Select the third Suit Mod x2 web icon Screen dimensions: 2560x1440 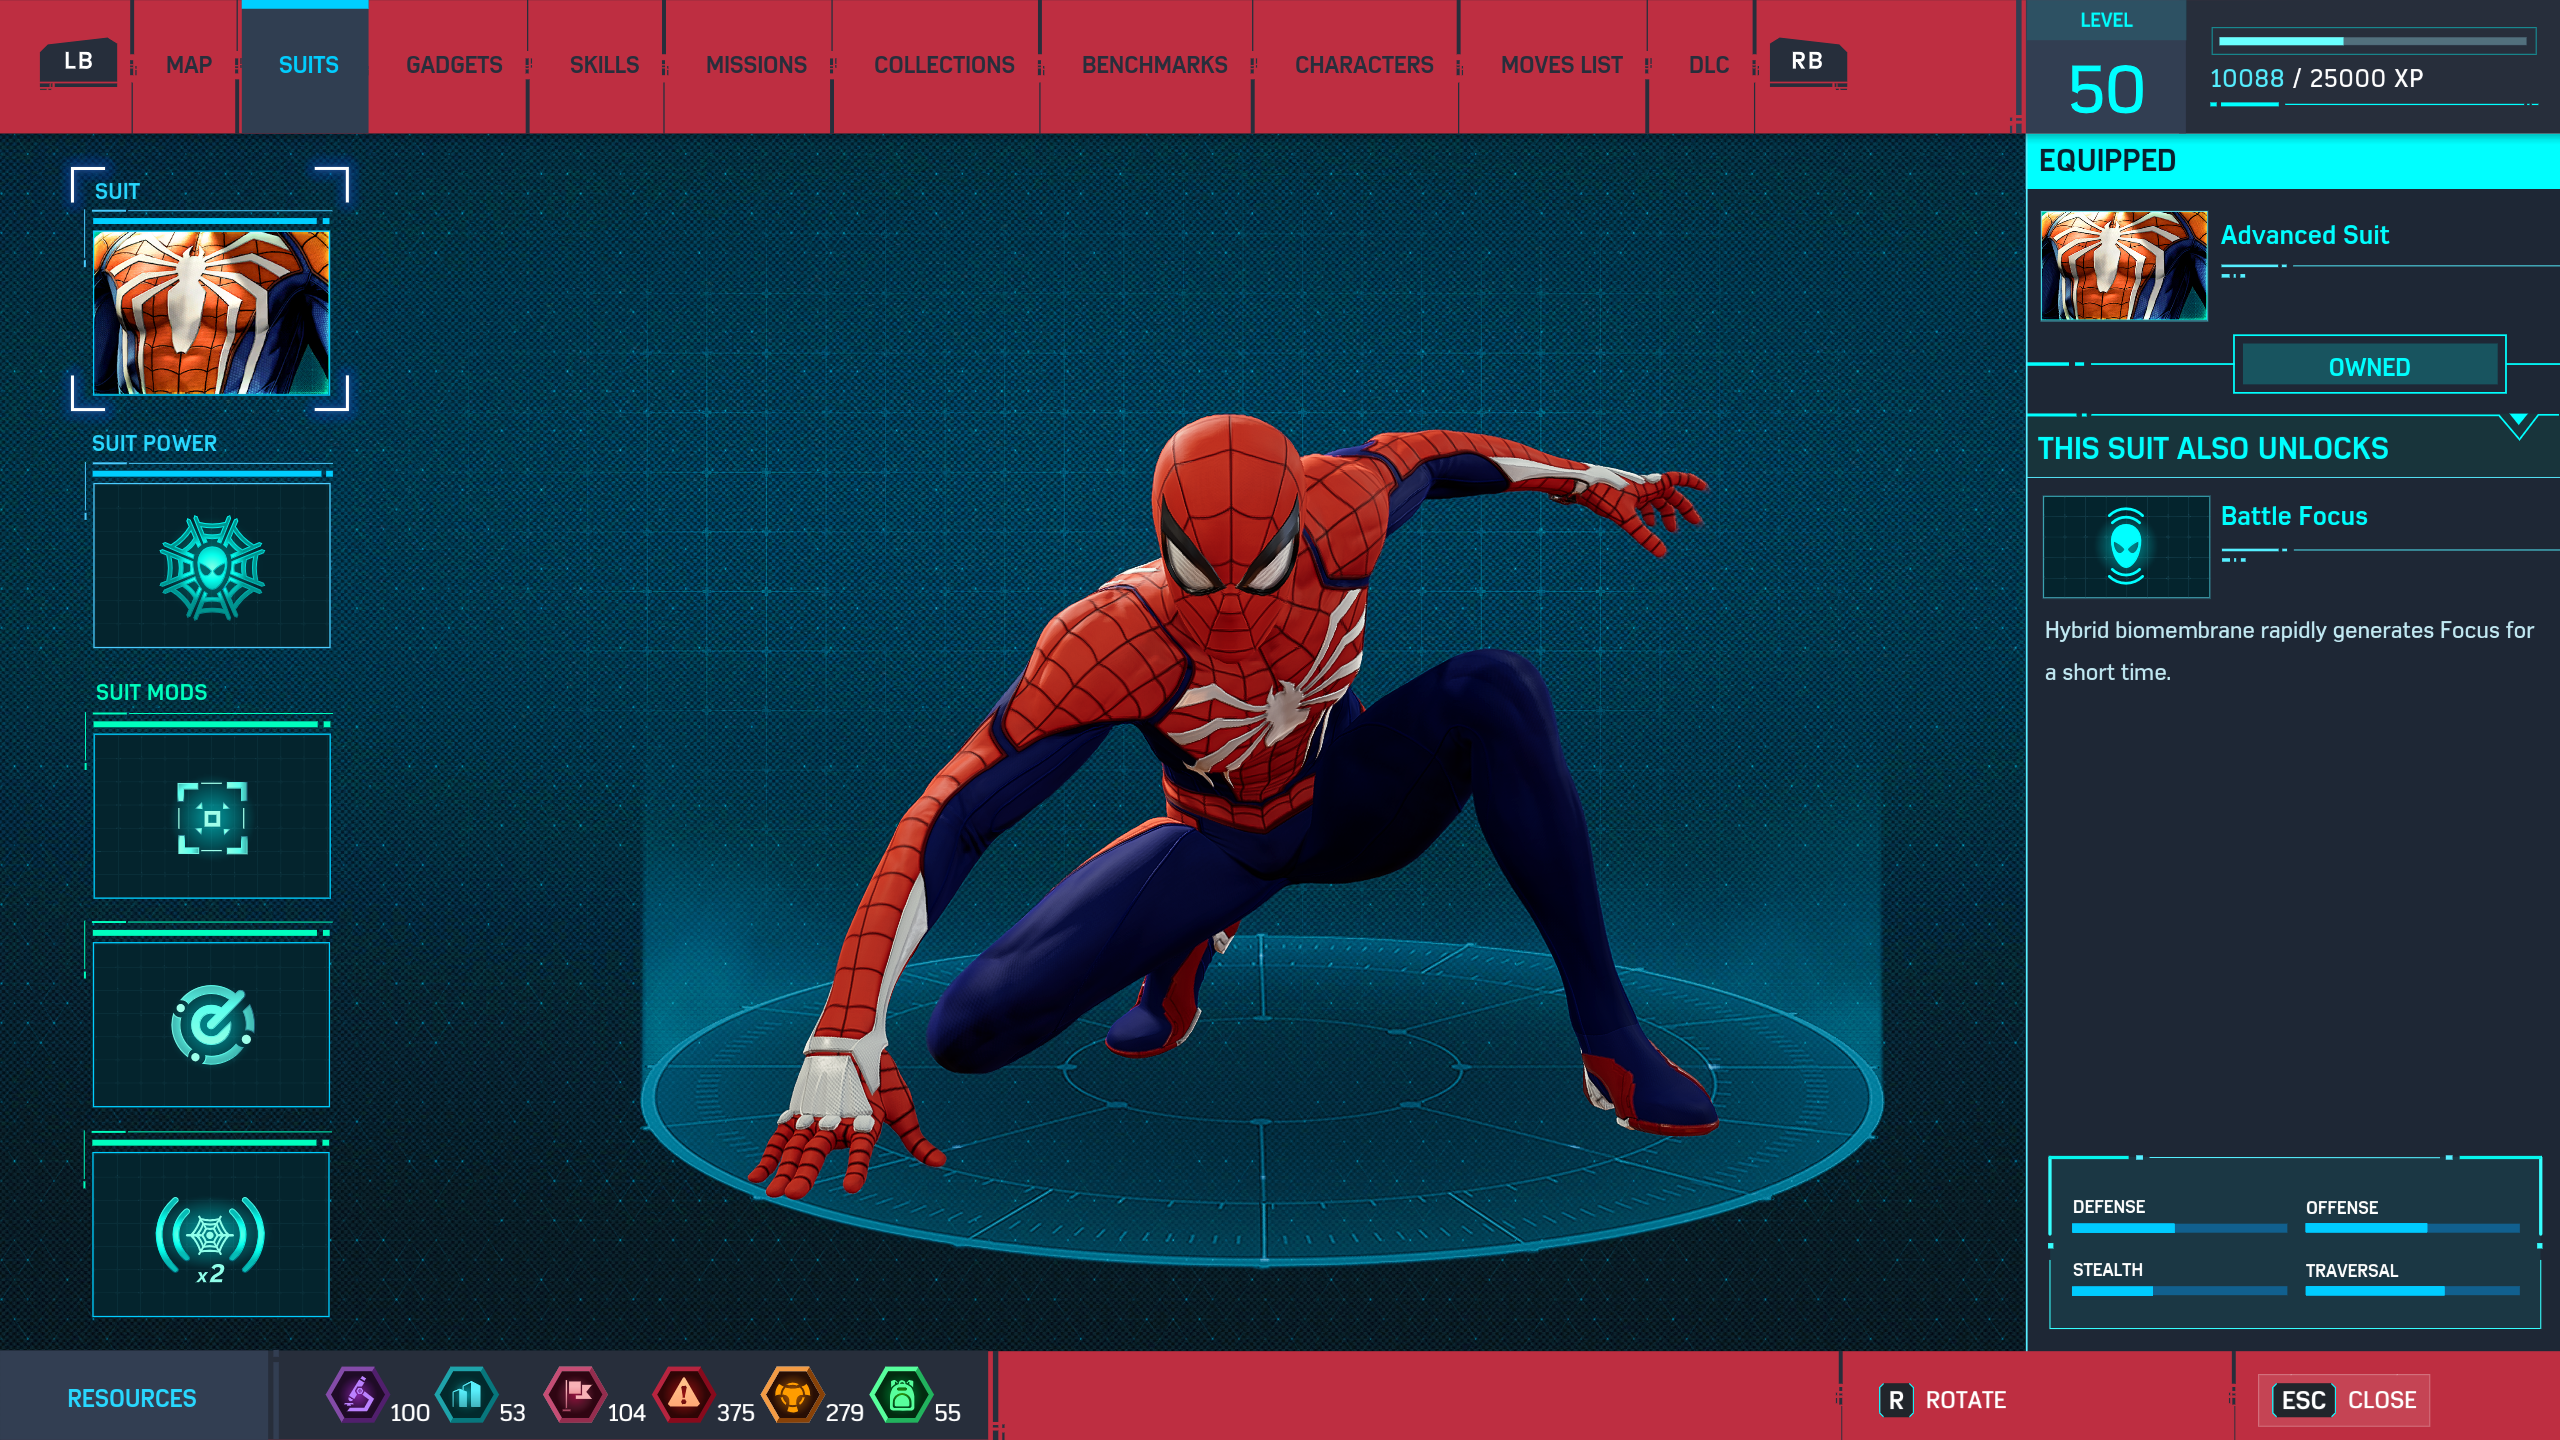(x=211, y=1235)
